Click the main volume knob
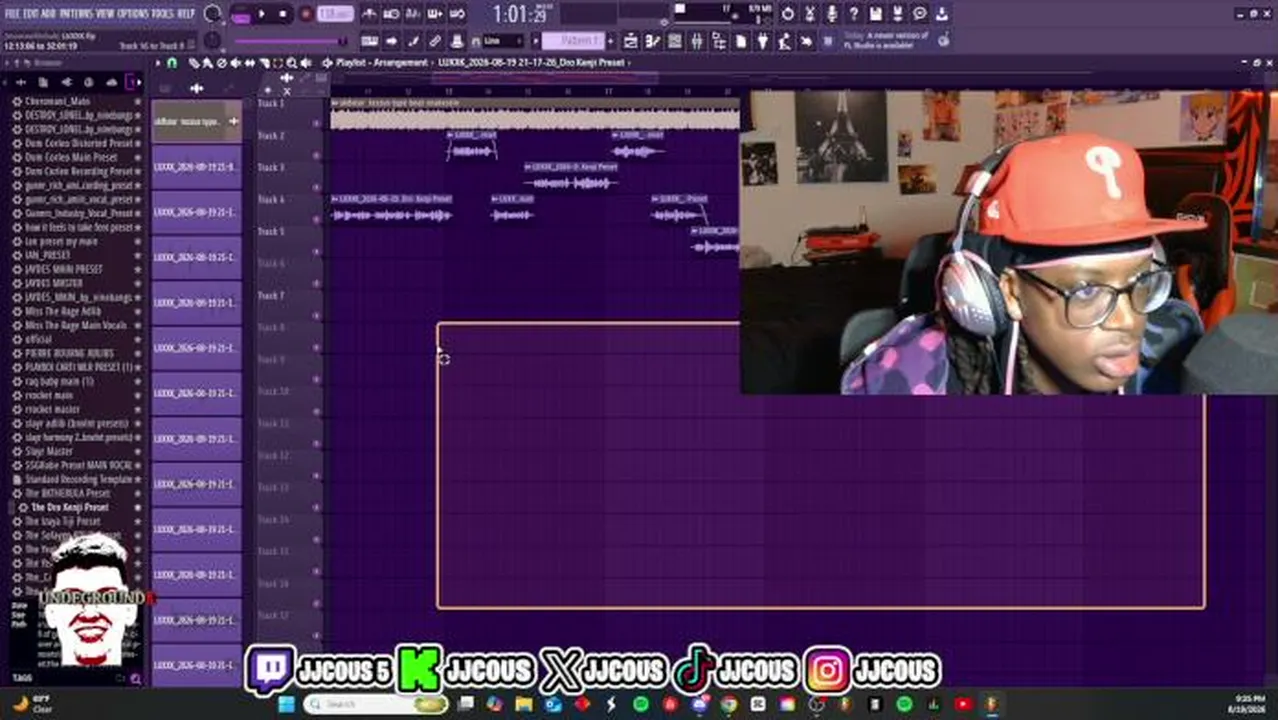The width and height of the screenshot is (1278, 720). tap(212, 14)
